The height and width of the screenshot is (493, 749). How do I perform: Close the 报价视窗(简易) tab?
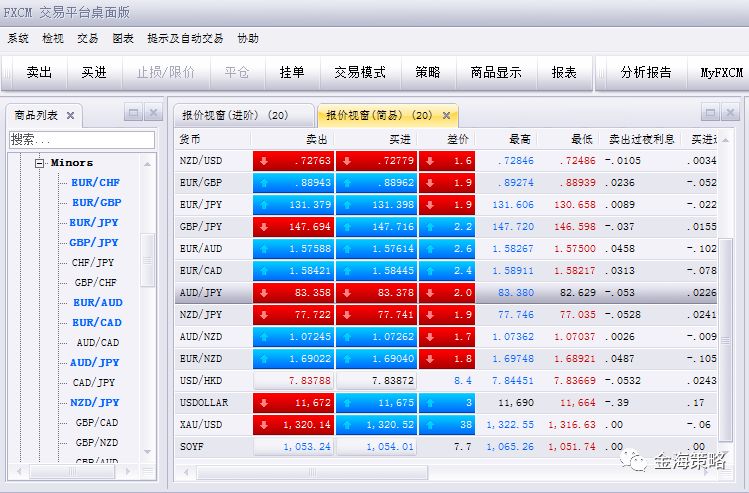449,115
